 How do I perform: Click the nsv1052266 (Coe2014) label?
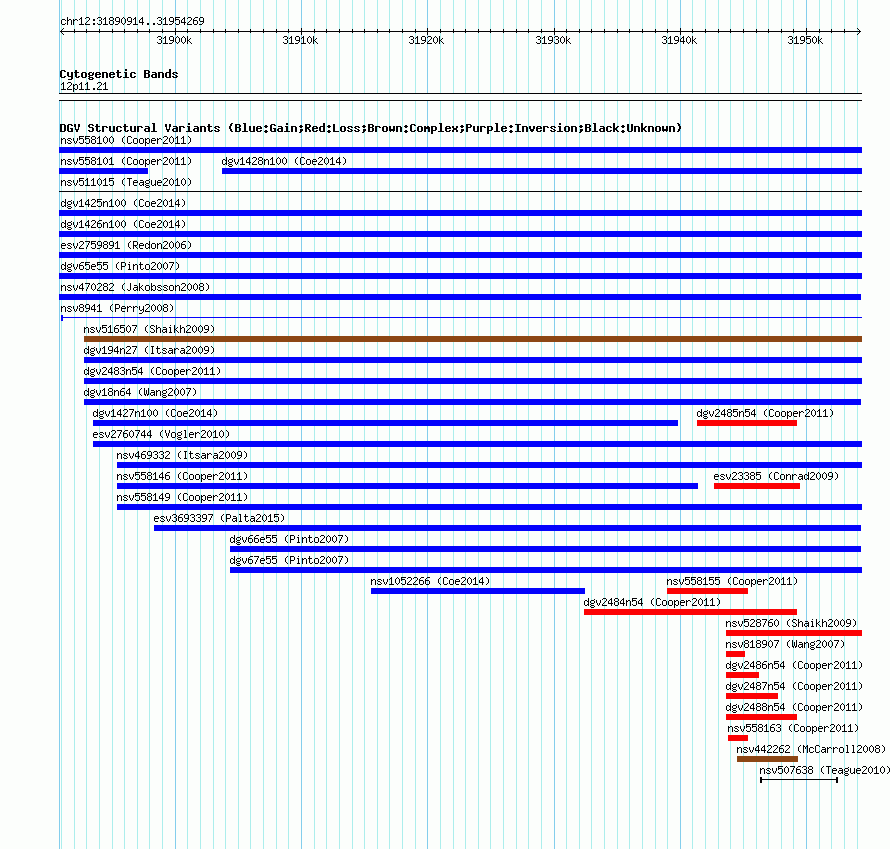coord(430,581)
